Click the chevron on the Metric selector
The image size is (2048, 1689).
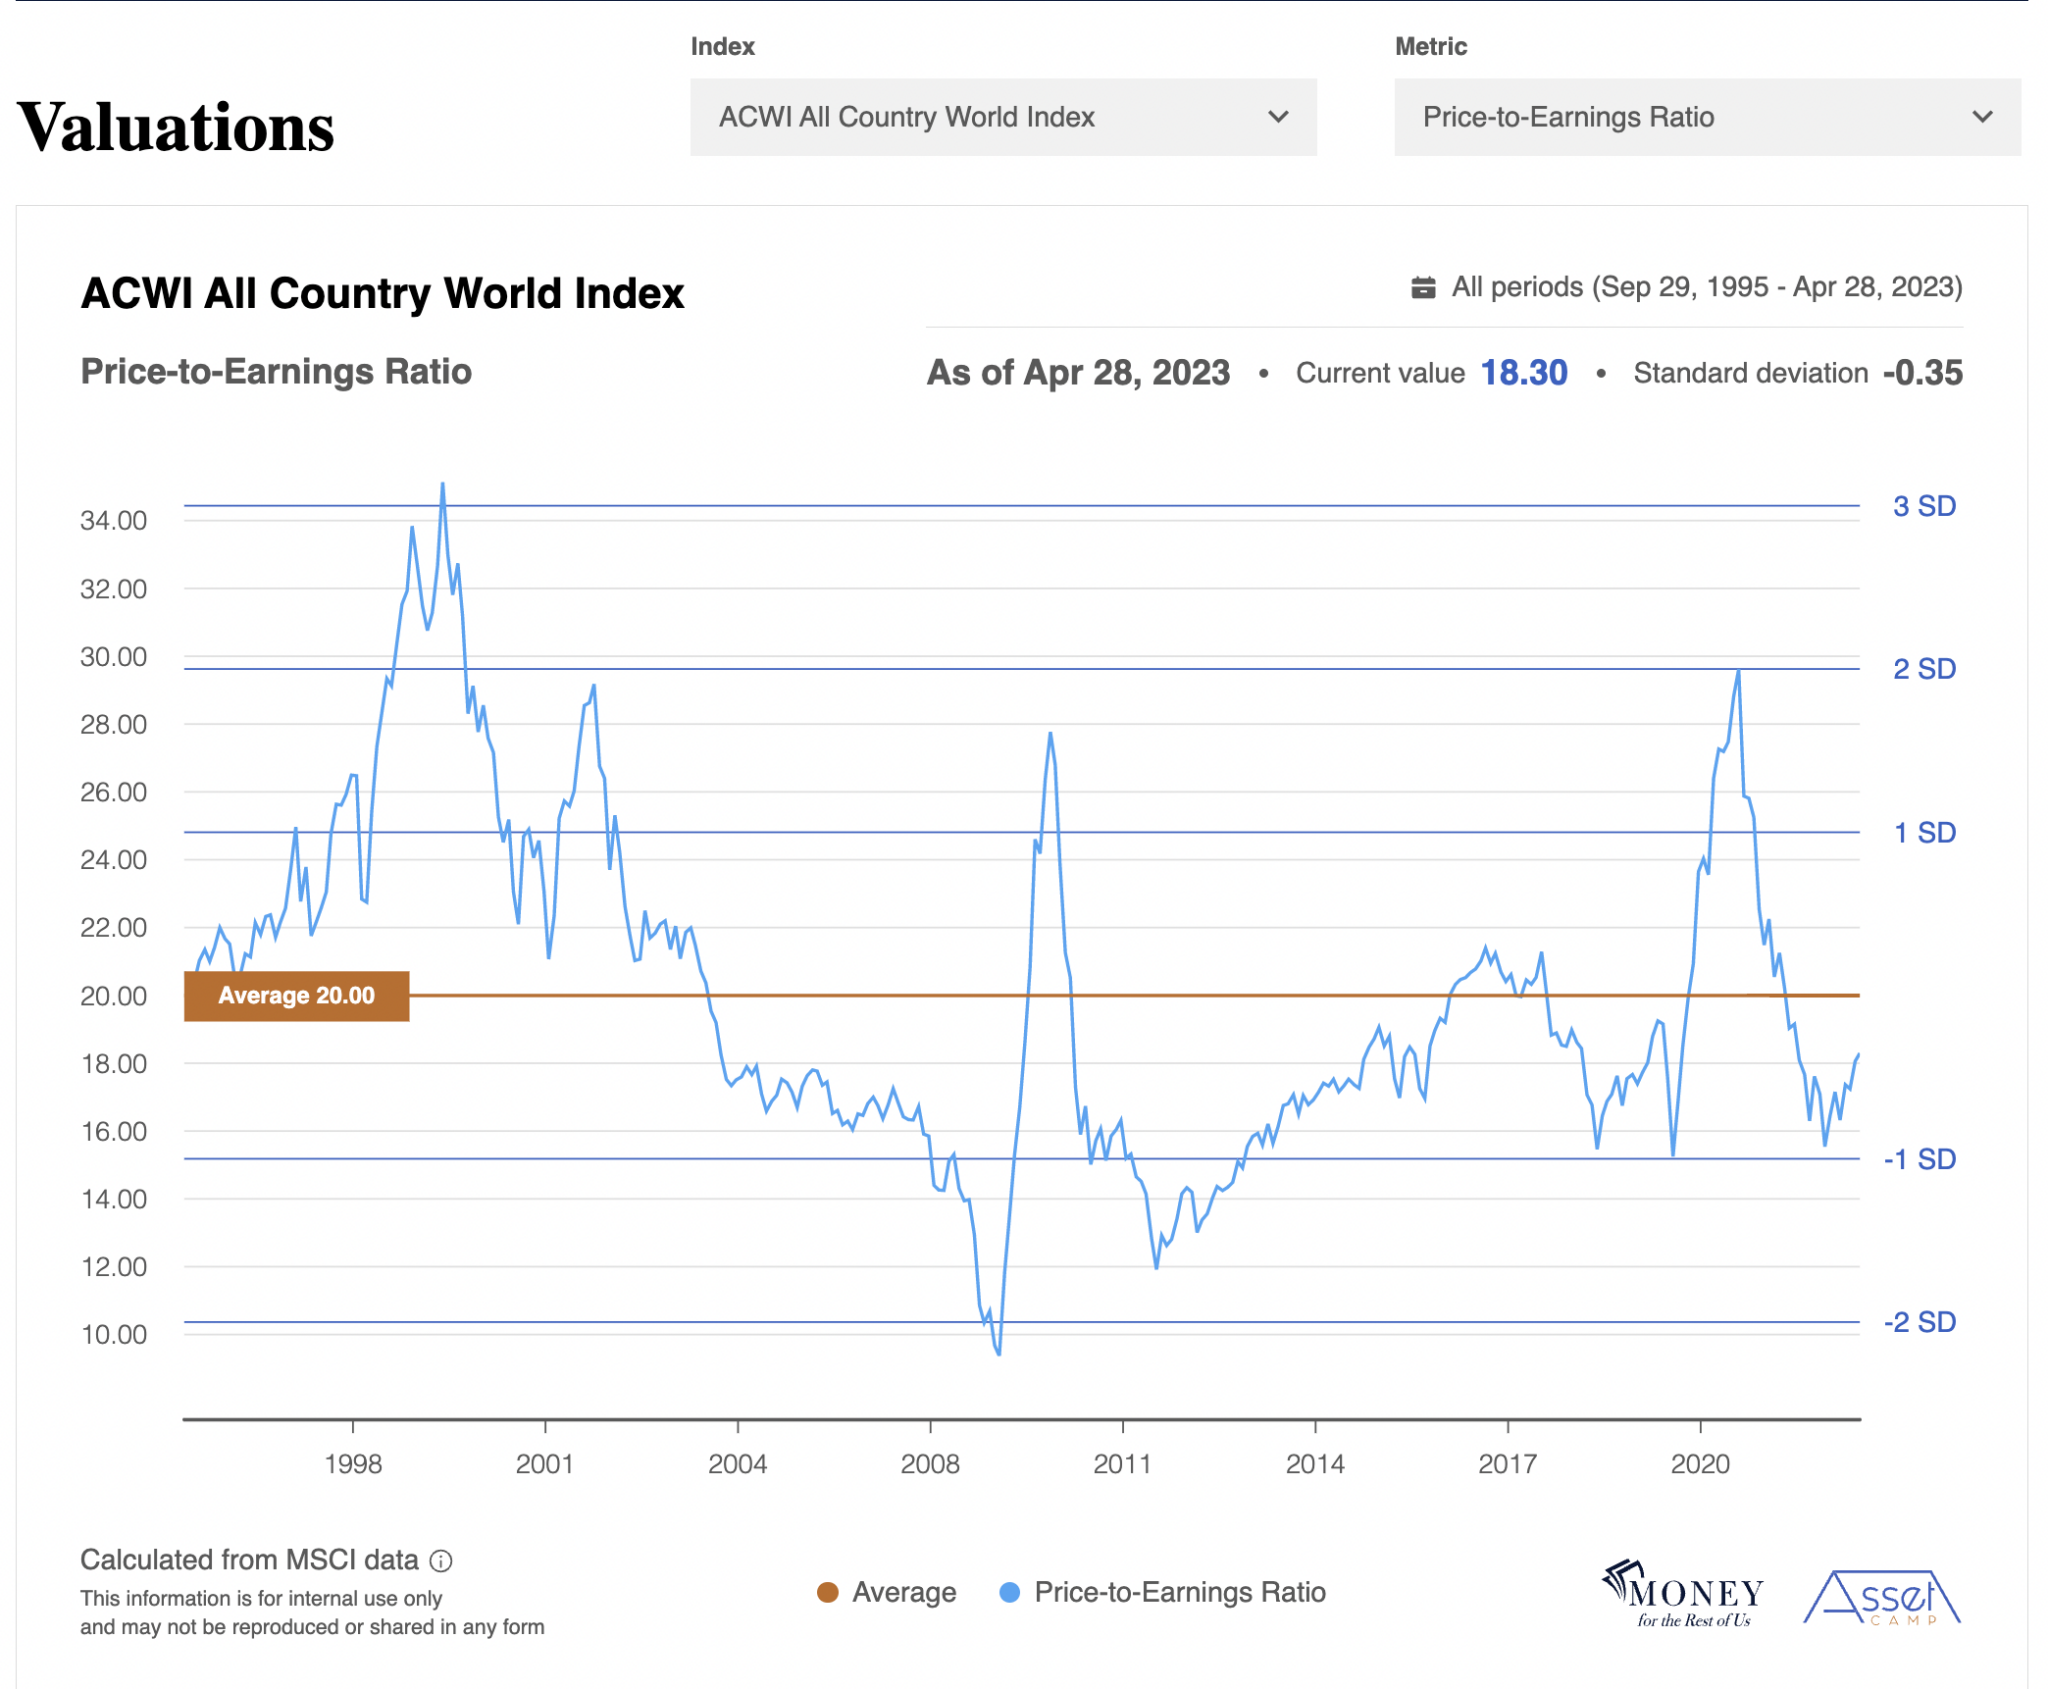pyautogui.click(x=1986, y=117)
